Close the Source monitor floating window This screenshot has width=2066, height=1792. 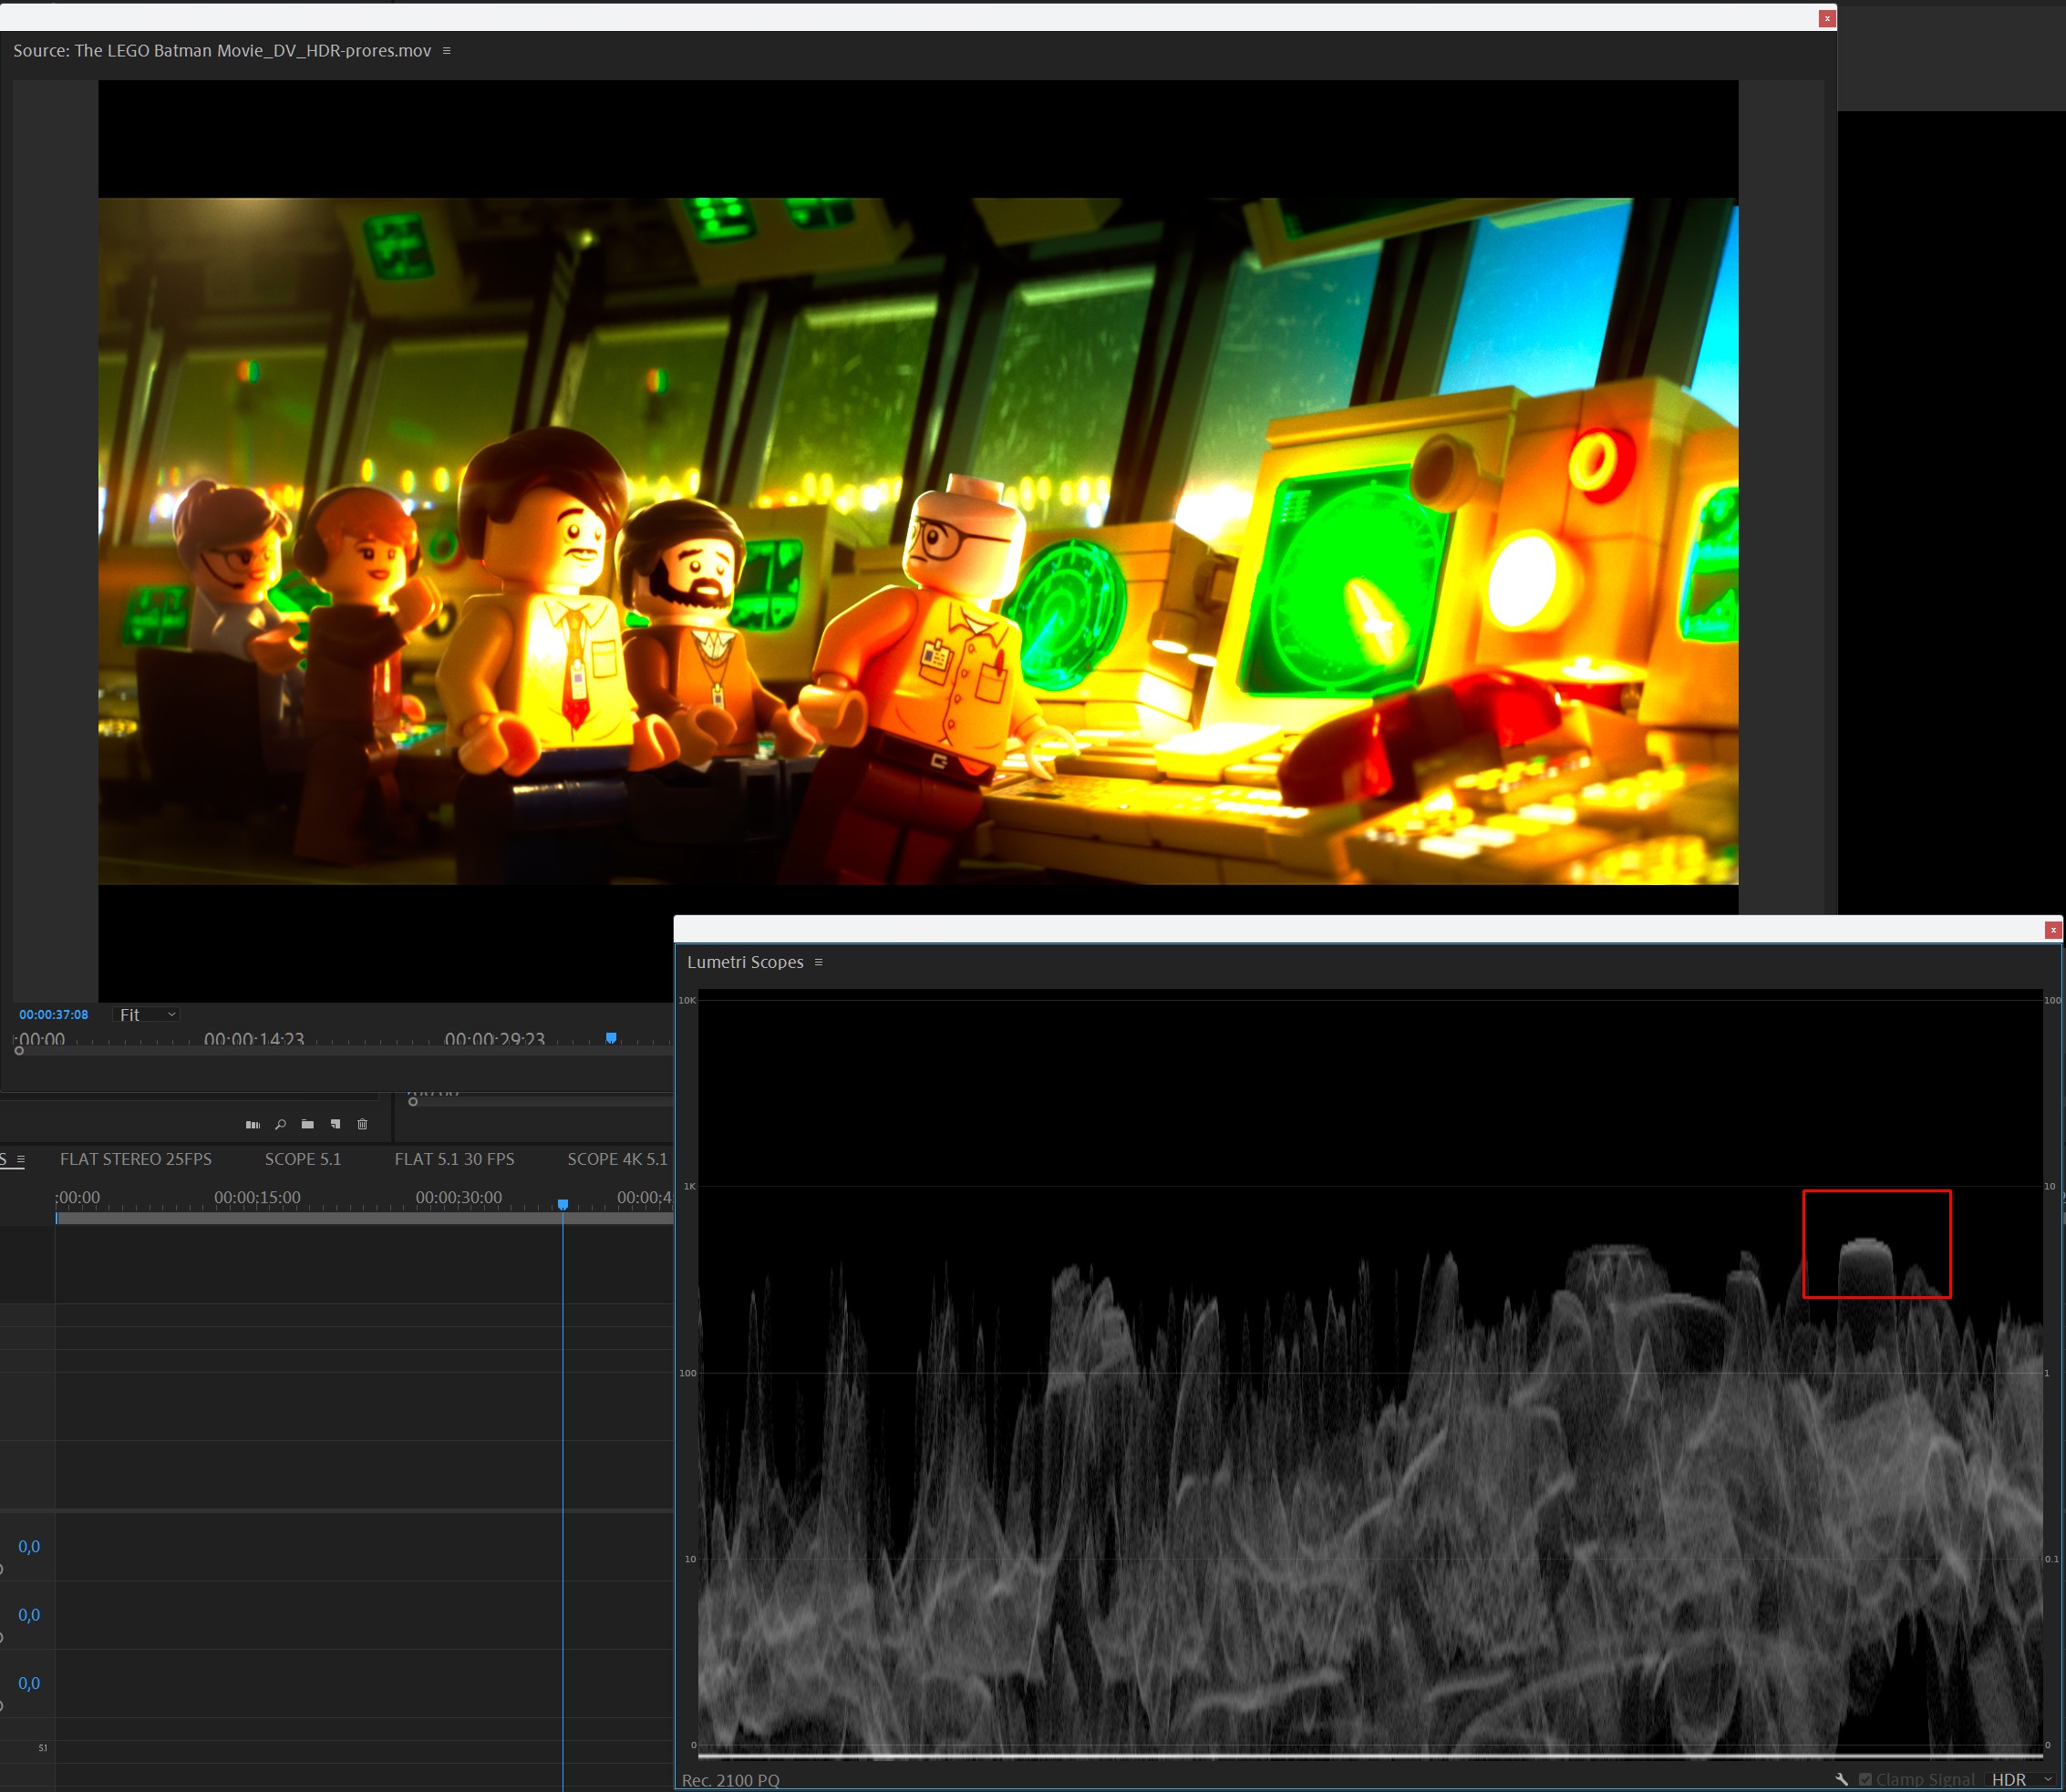tap(1827, 18)
